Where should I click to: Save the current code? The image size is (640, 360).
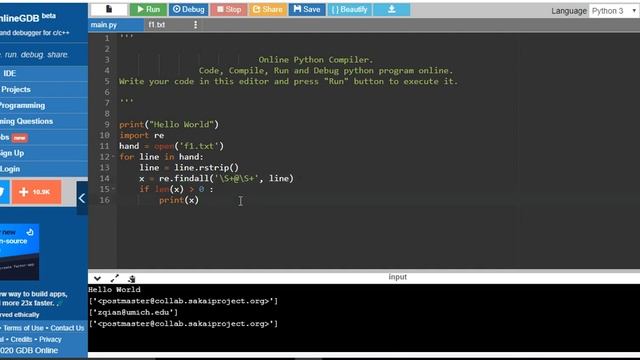point(307,9)
